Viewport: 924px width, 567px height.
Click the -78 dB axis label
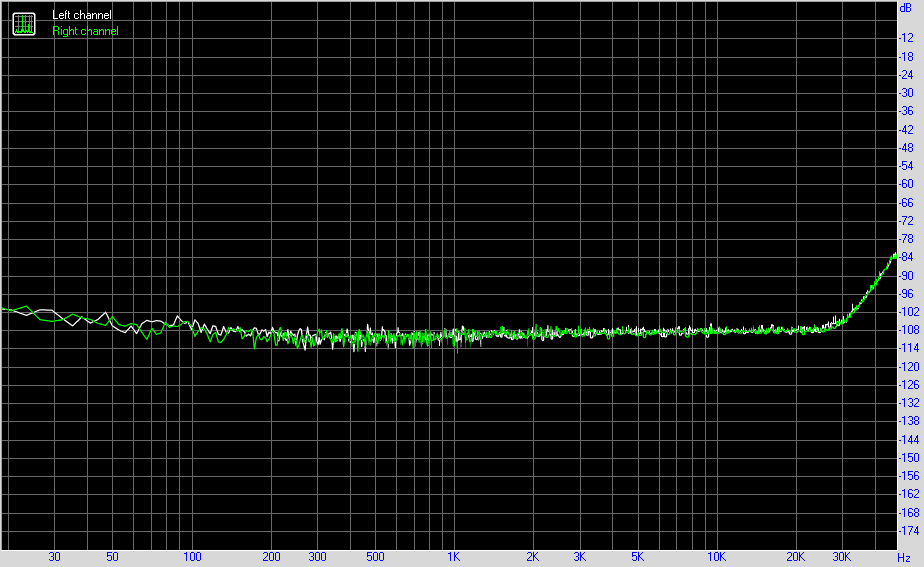[906, 239]
